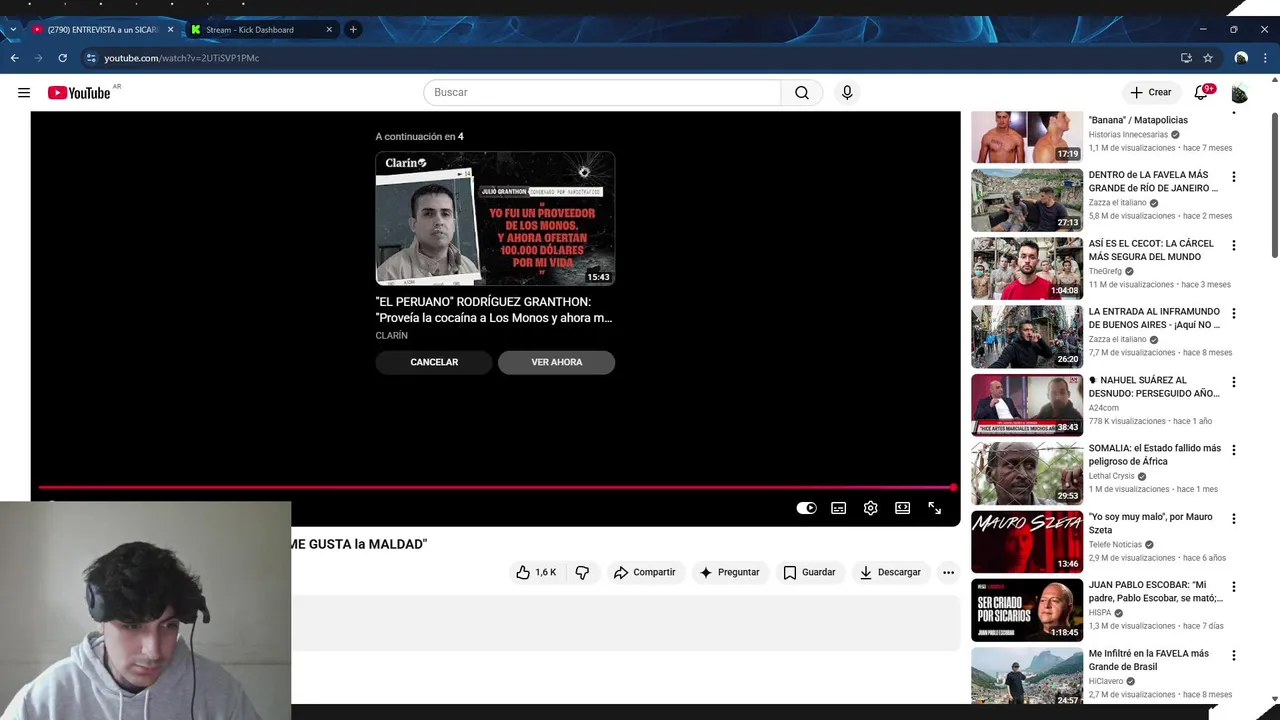Click Lethal Crysis channel name
The height and width of the screenshot is (720, 1280).
(x=1111, y=476)
